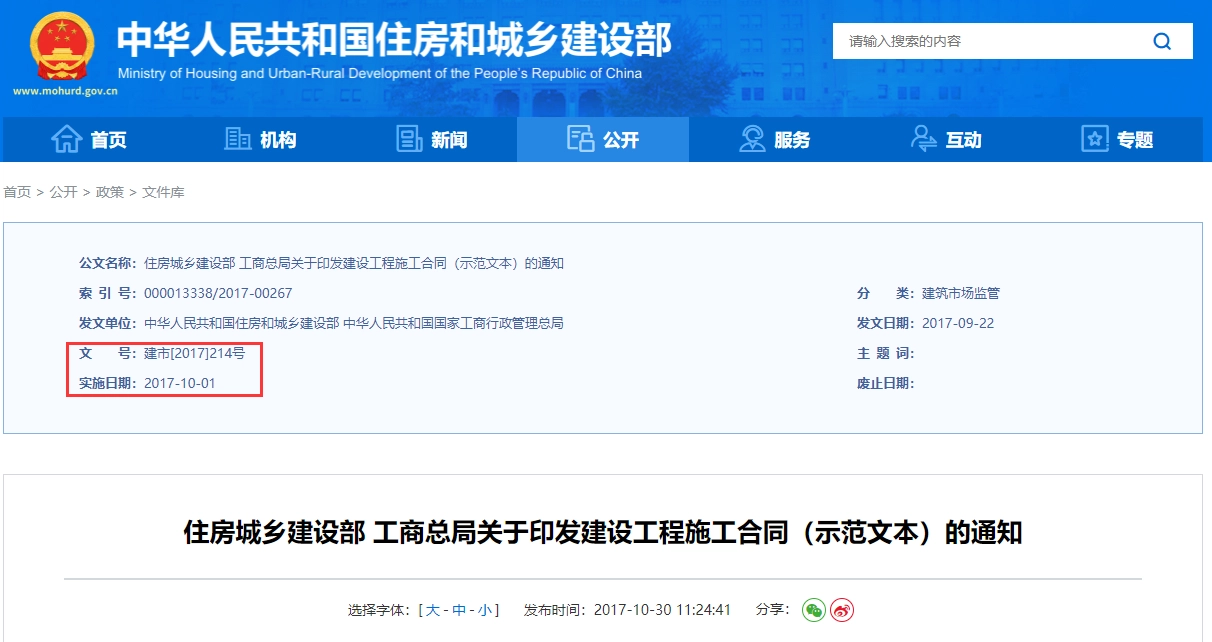Focus the search input field
Image resolution: width=1212 pixels, height=642 pixels.
click(985, 41)
